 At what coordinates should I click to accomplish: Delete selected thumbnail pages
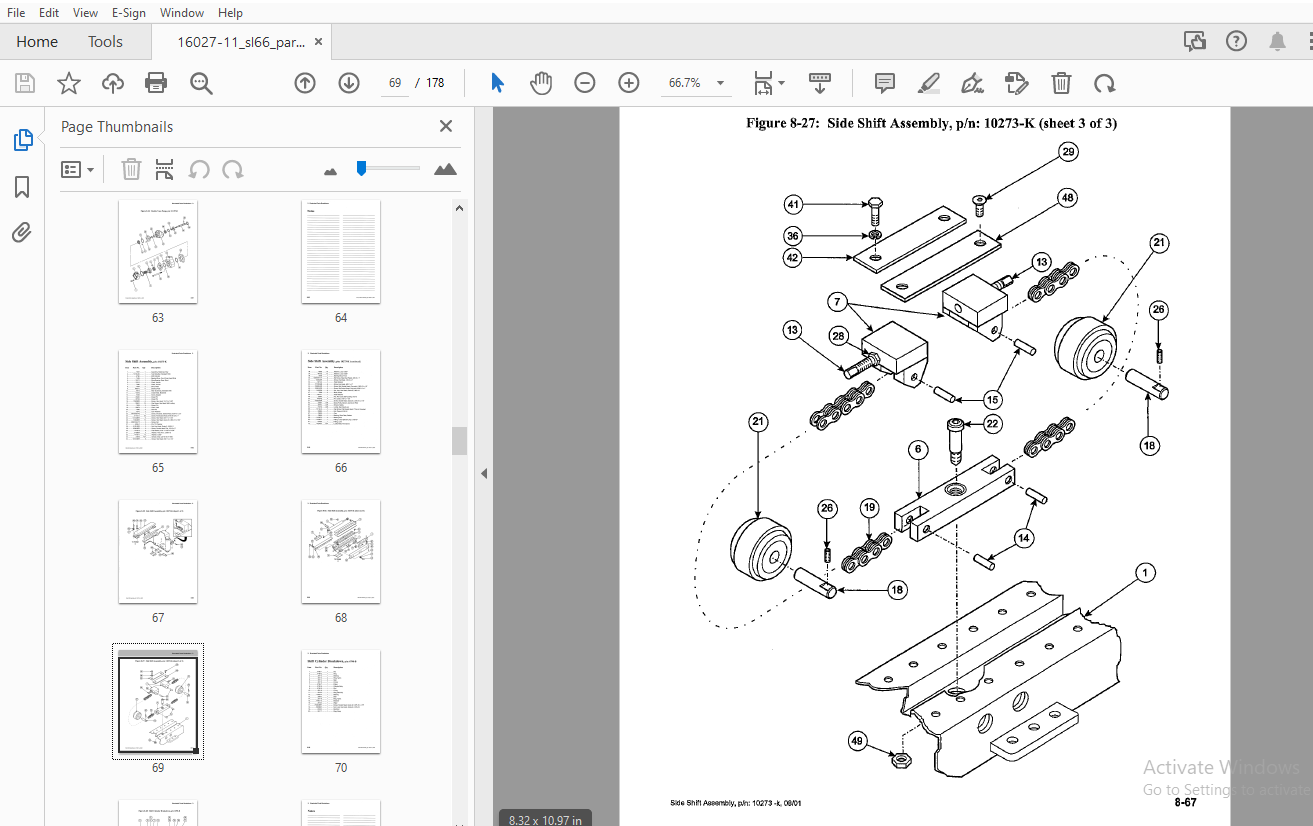(131, 170)
